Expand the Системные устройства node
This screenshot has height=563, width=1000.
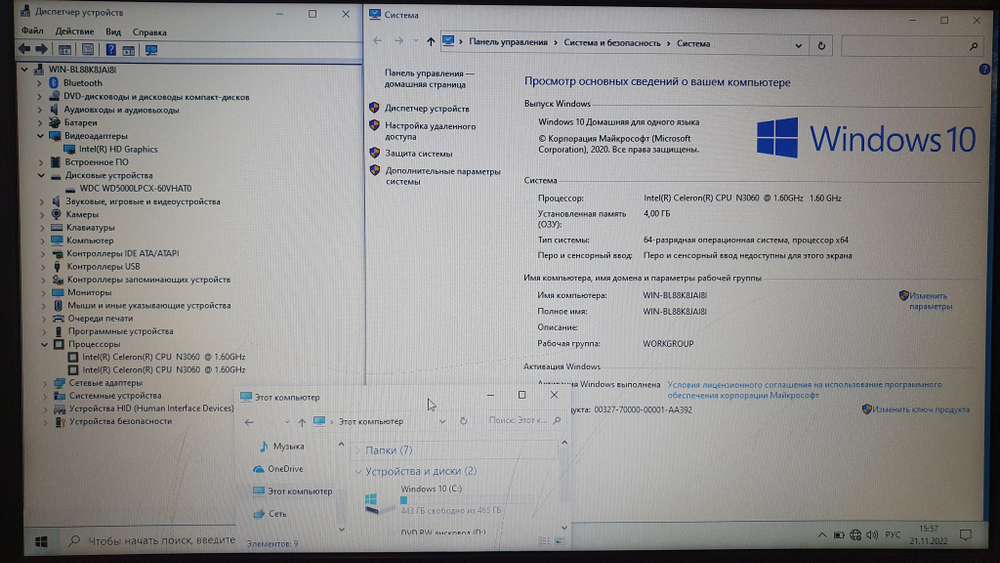coord(45,395)
